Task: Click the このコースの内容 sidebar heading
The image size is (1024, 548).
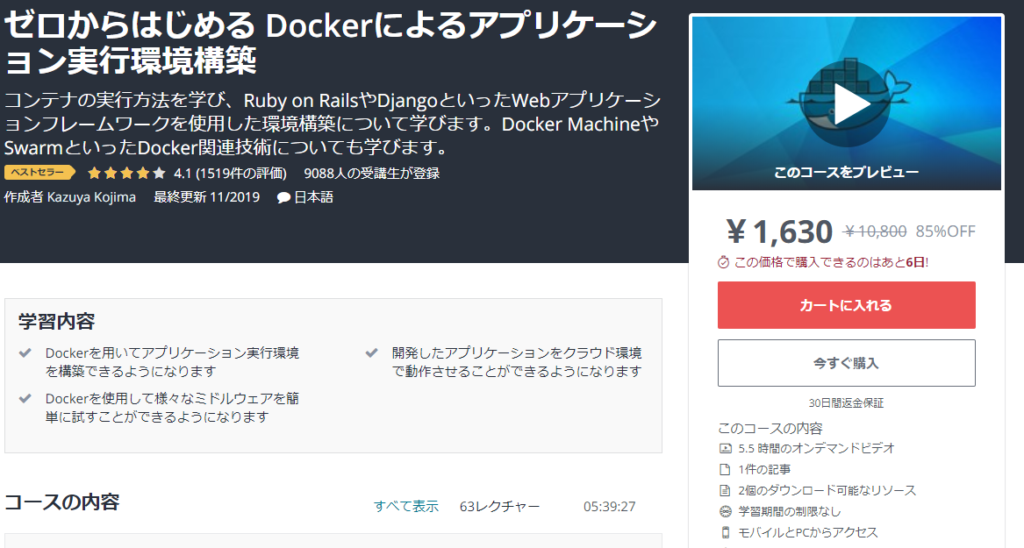Action: 770,428
